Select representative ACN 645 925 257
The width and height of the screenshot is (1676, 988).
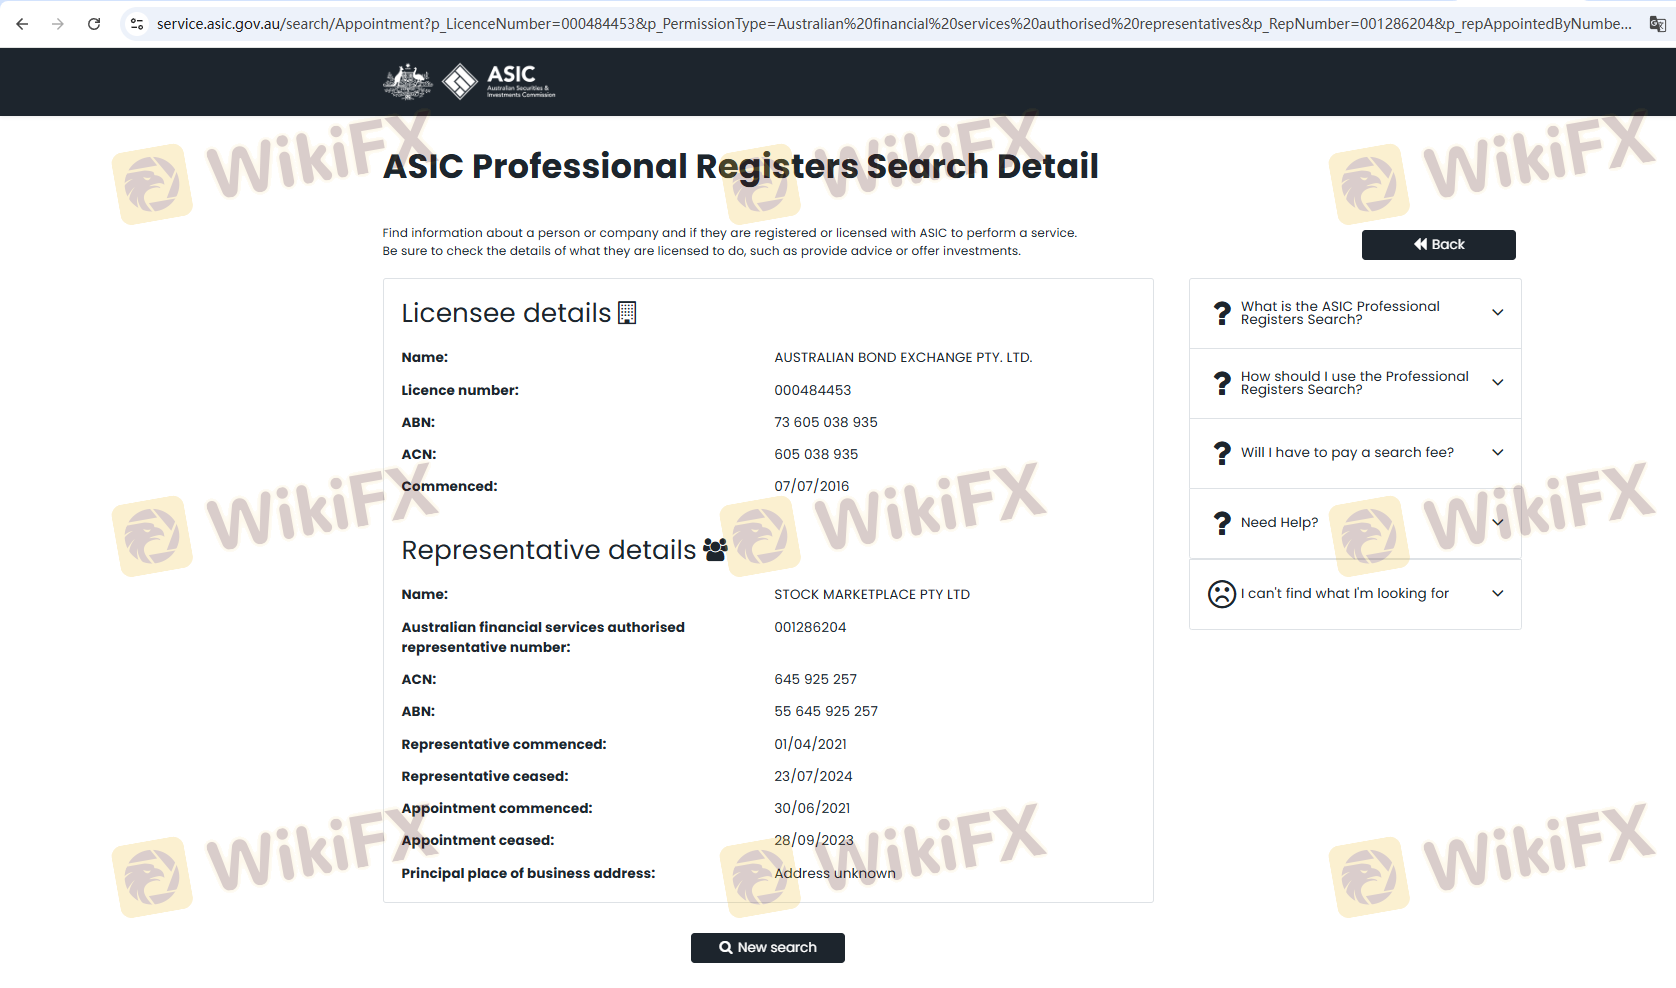click(816, 679)
